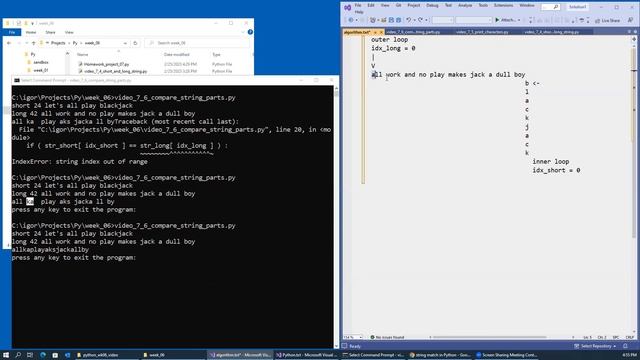Click the editor horizontal scrollbar
The width and height of the screenshot is (640, 360).
489,337
